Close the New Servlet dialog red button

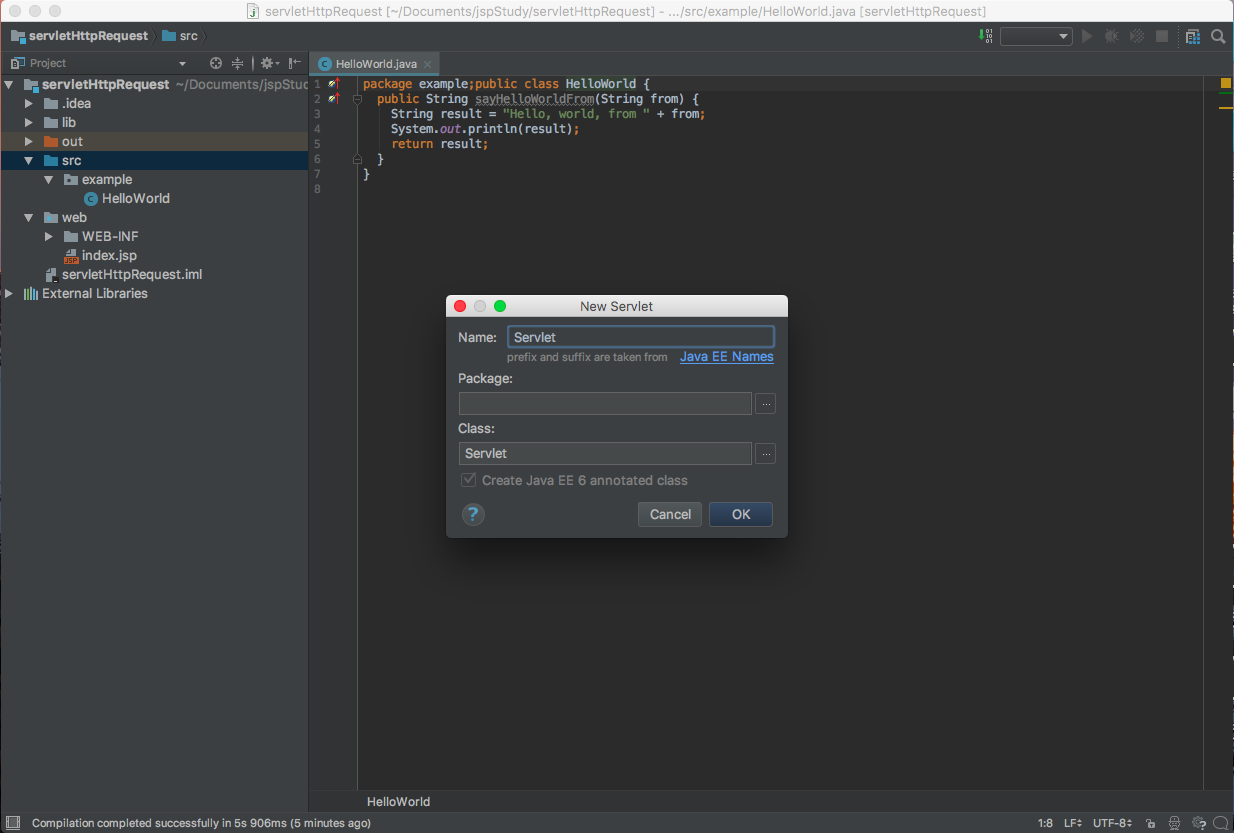(460, 306)
